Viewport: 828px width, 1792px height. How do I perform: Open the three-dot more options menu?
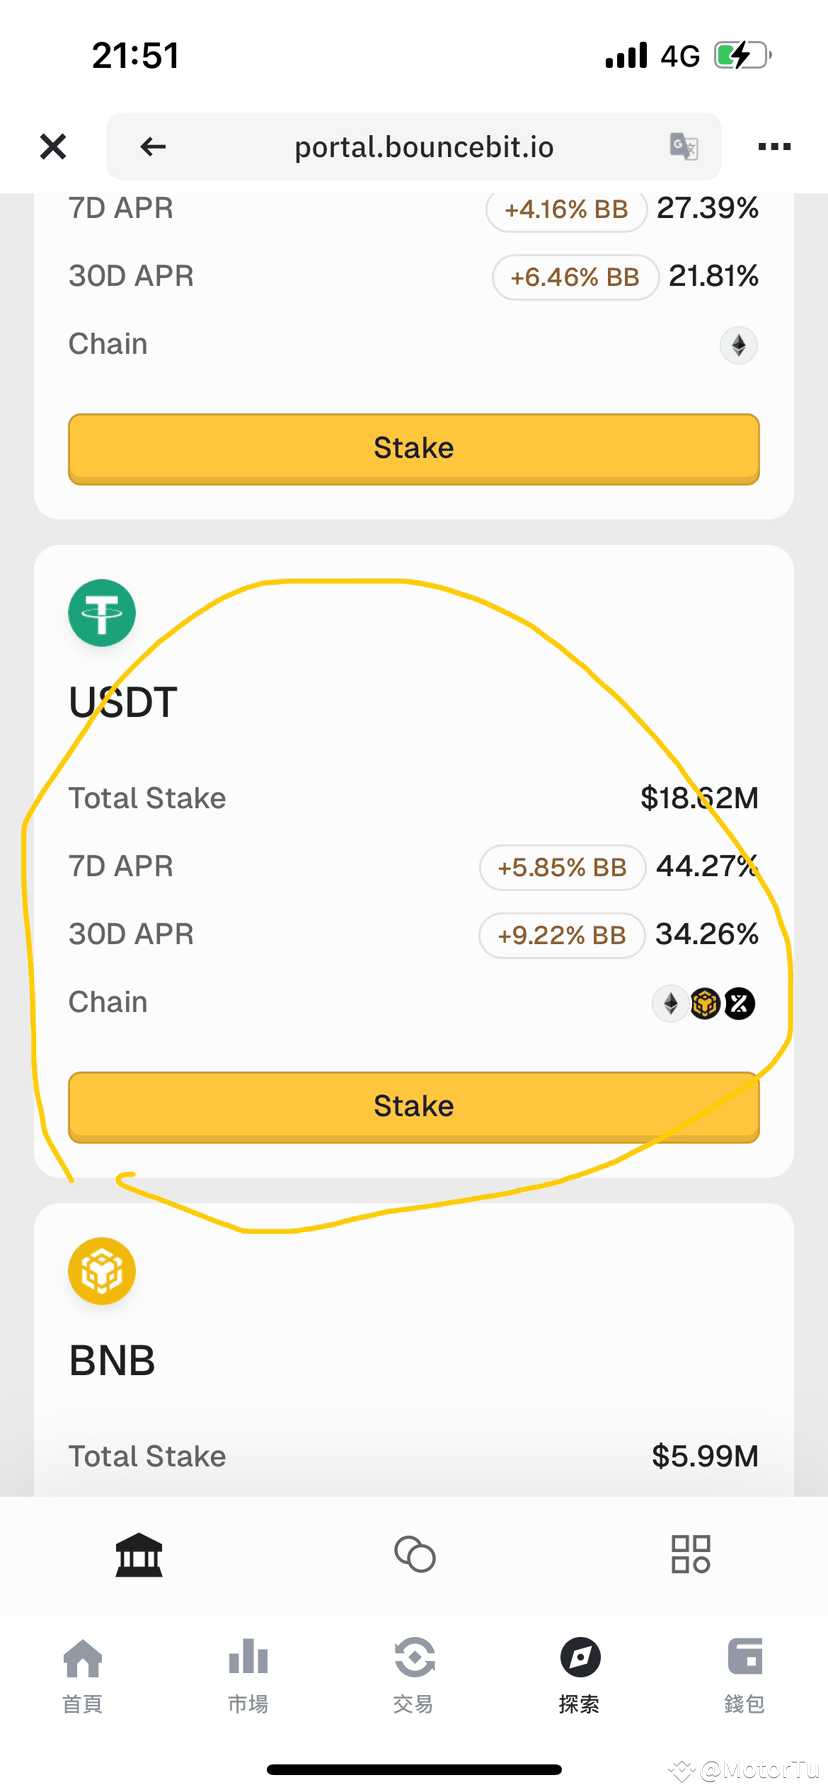coord(774,147)
